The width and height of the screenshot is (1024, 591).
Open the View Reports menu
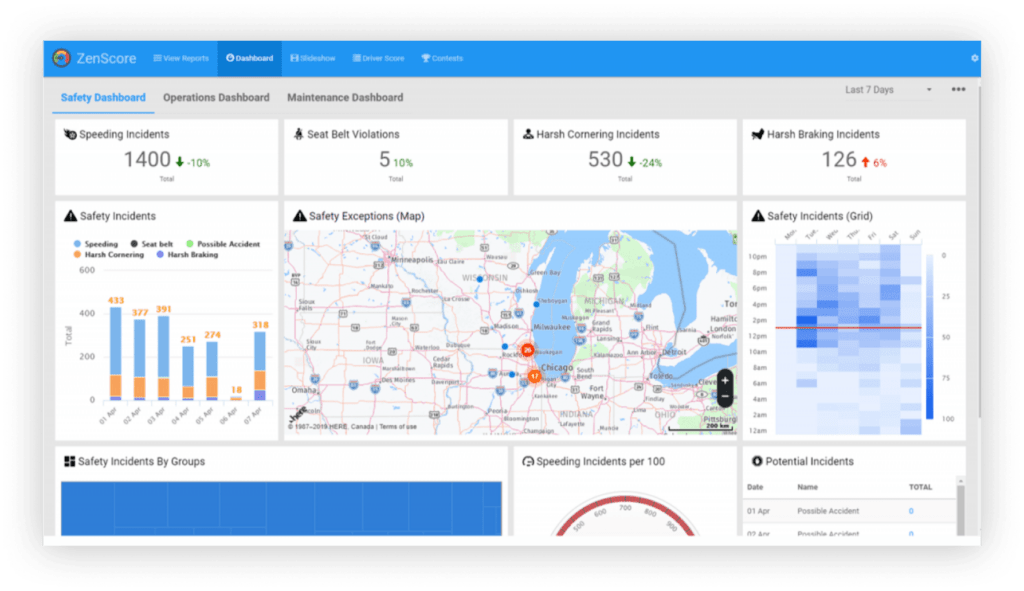pyautogui.click(x=181, y=58)
